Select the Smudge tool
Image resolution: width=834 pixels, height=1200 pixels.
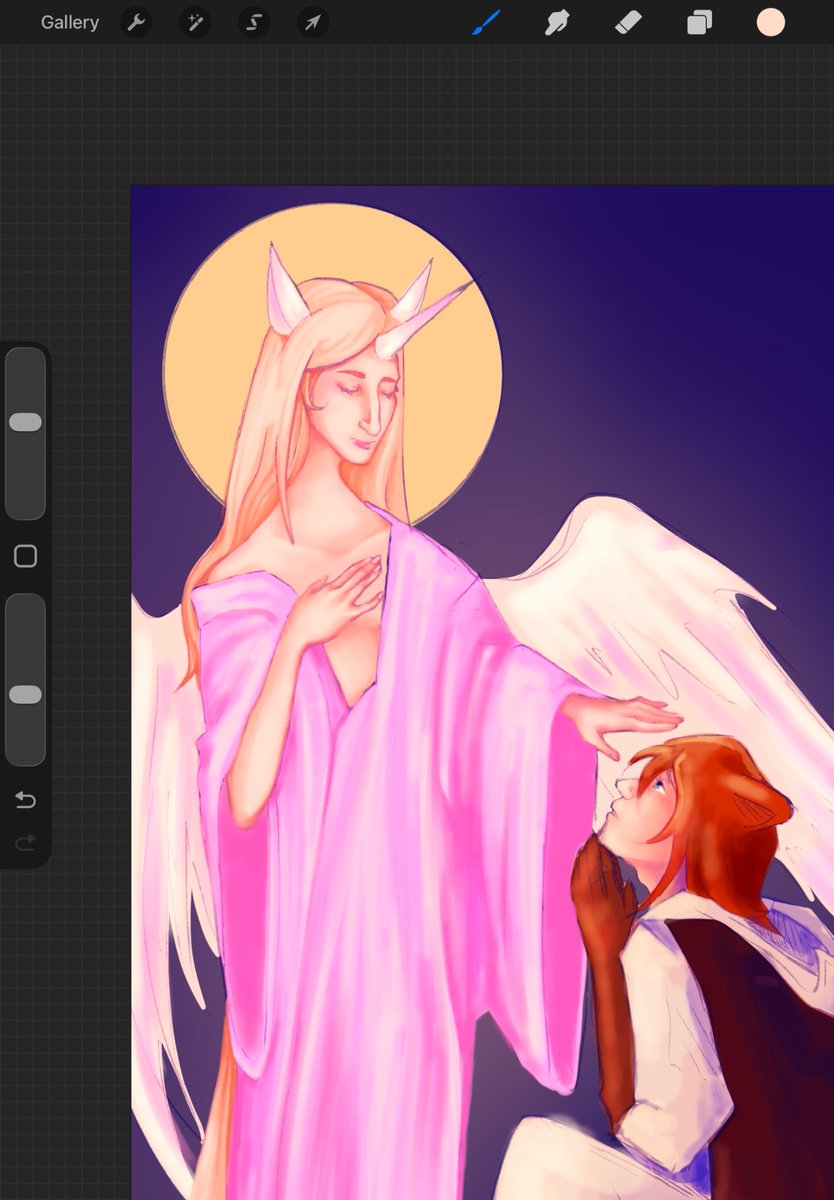coord(557,22)
